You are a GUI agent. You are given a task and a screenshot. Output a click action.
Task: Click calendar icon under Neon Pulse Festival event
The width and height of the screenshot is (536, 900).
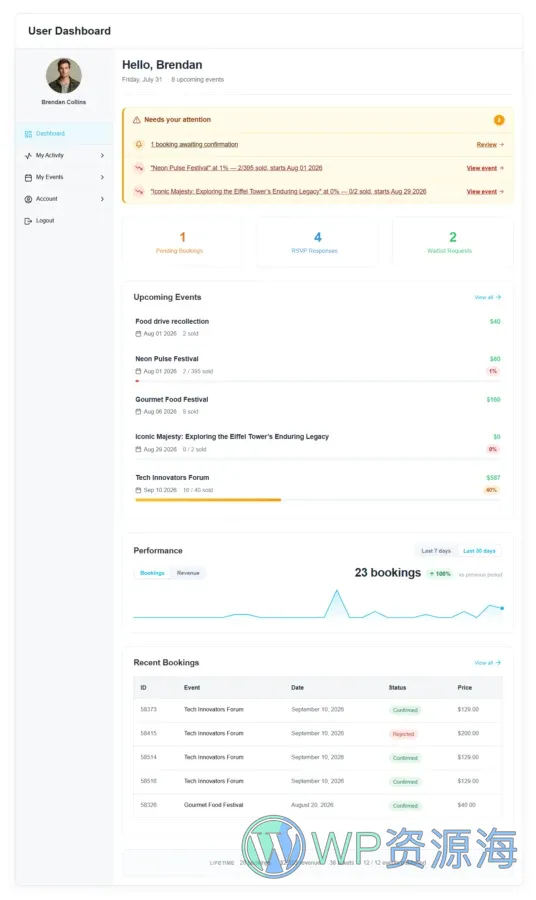tap(138, 371)
